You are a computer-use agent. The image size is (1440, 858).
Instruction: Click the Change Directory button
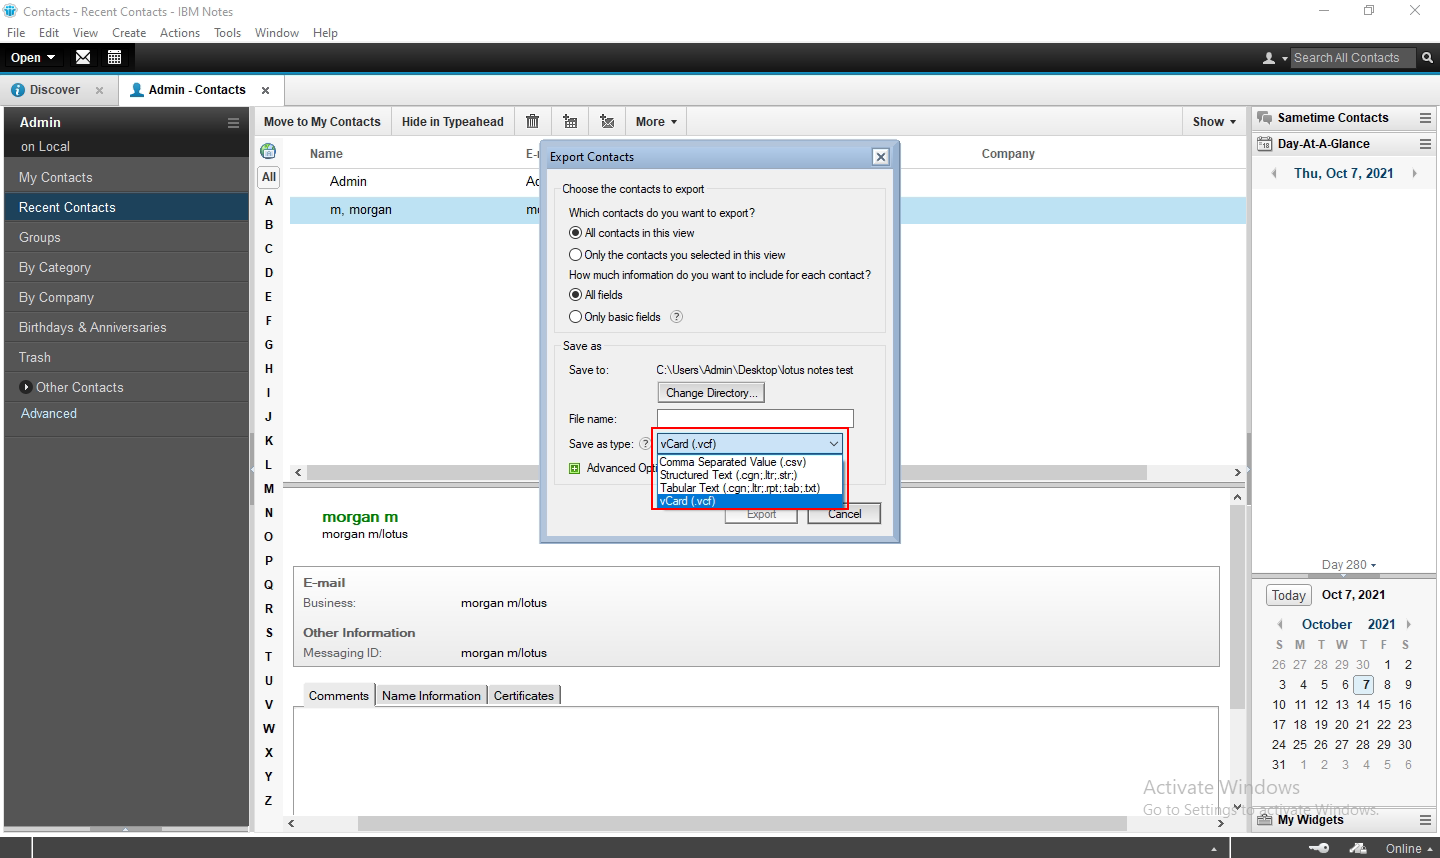[711, 393]
